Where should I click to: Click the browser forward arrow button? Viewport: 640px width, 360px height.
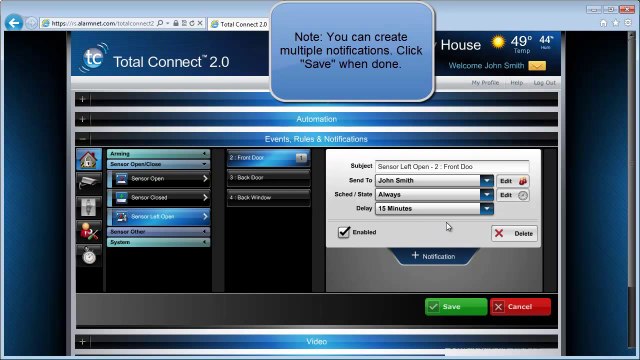pyautogui.click(x=31, y=23)
